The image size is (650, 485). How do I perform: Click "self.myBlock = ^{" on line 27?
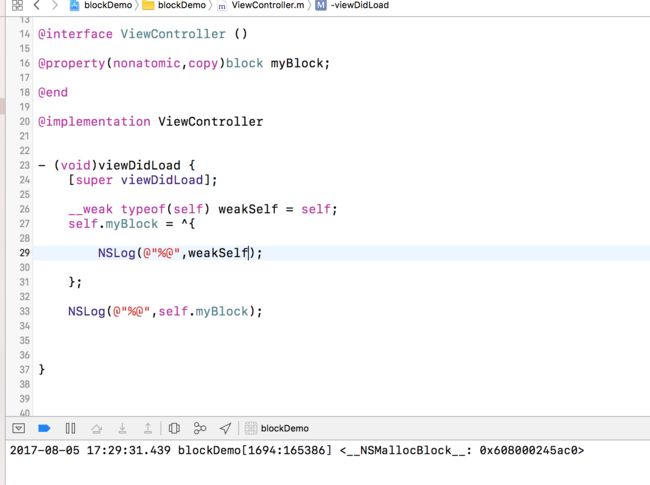(131, 224)
